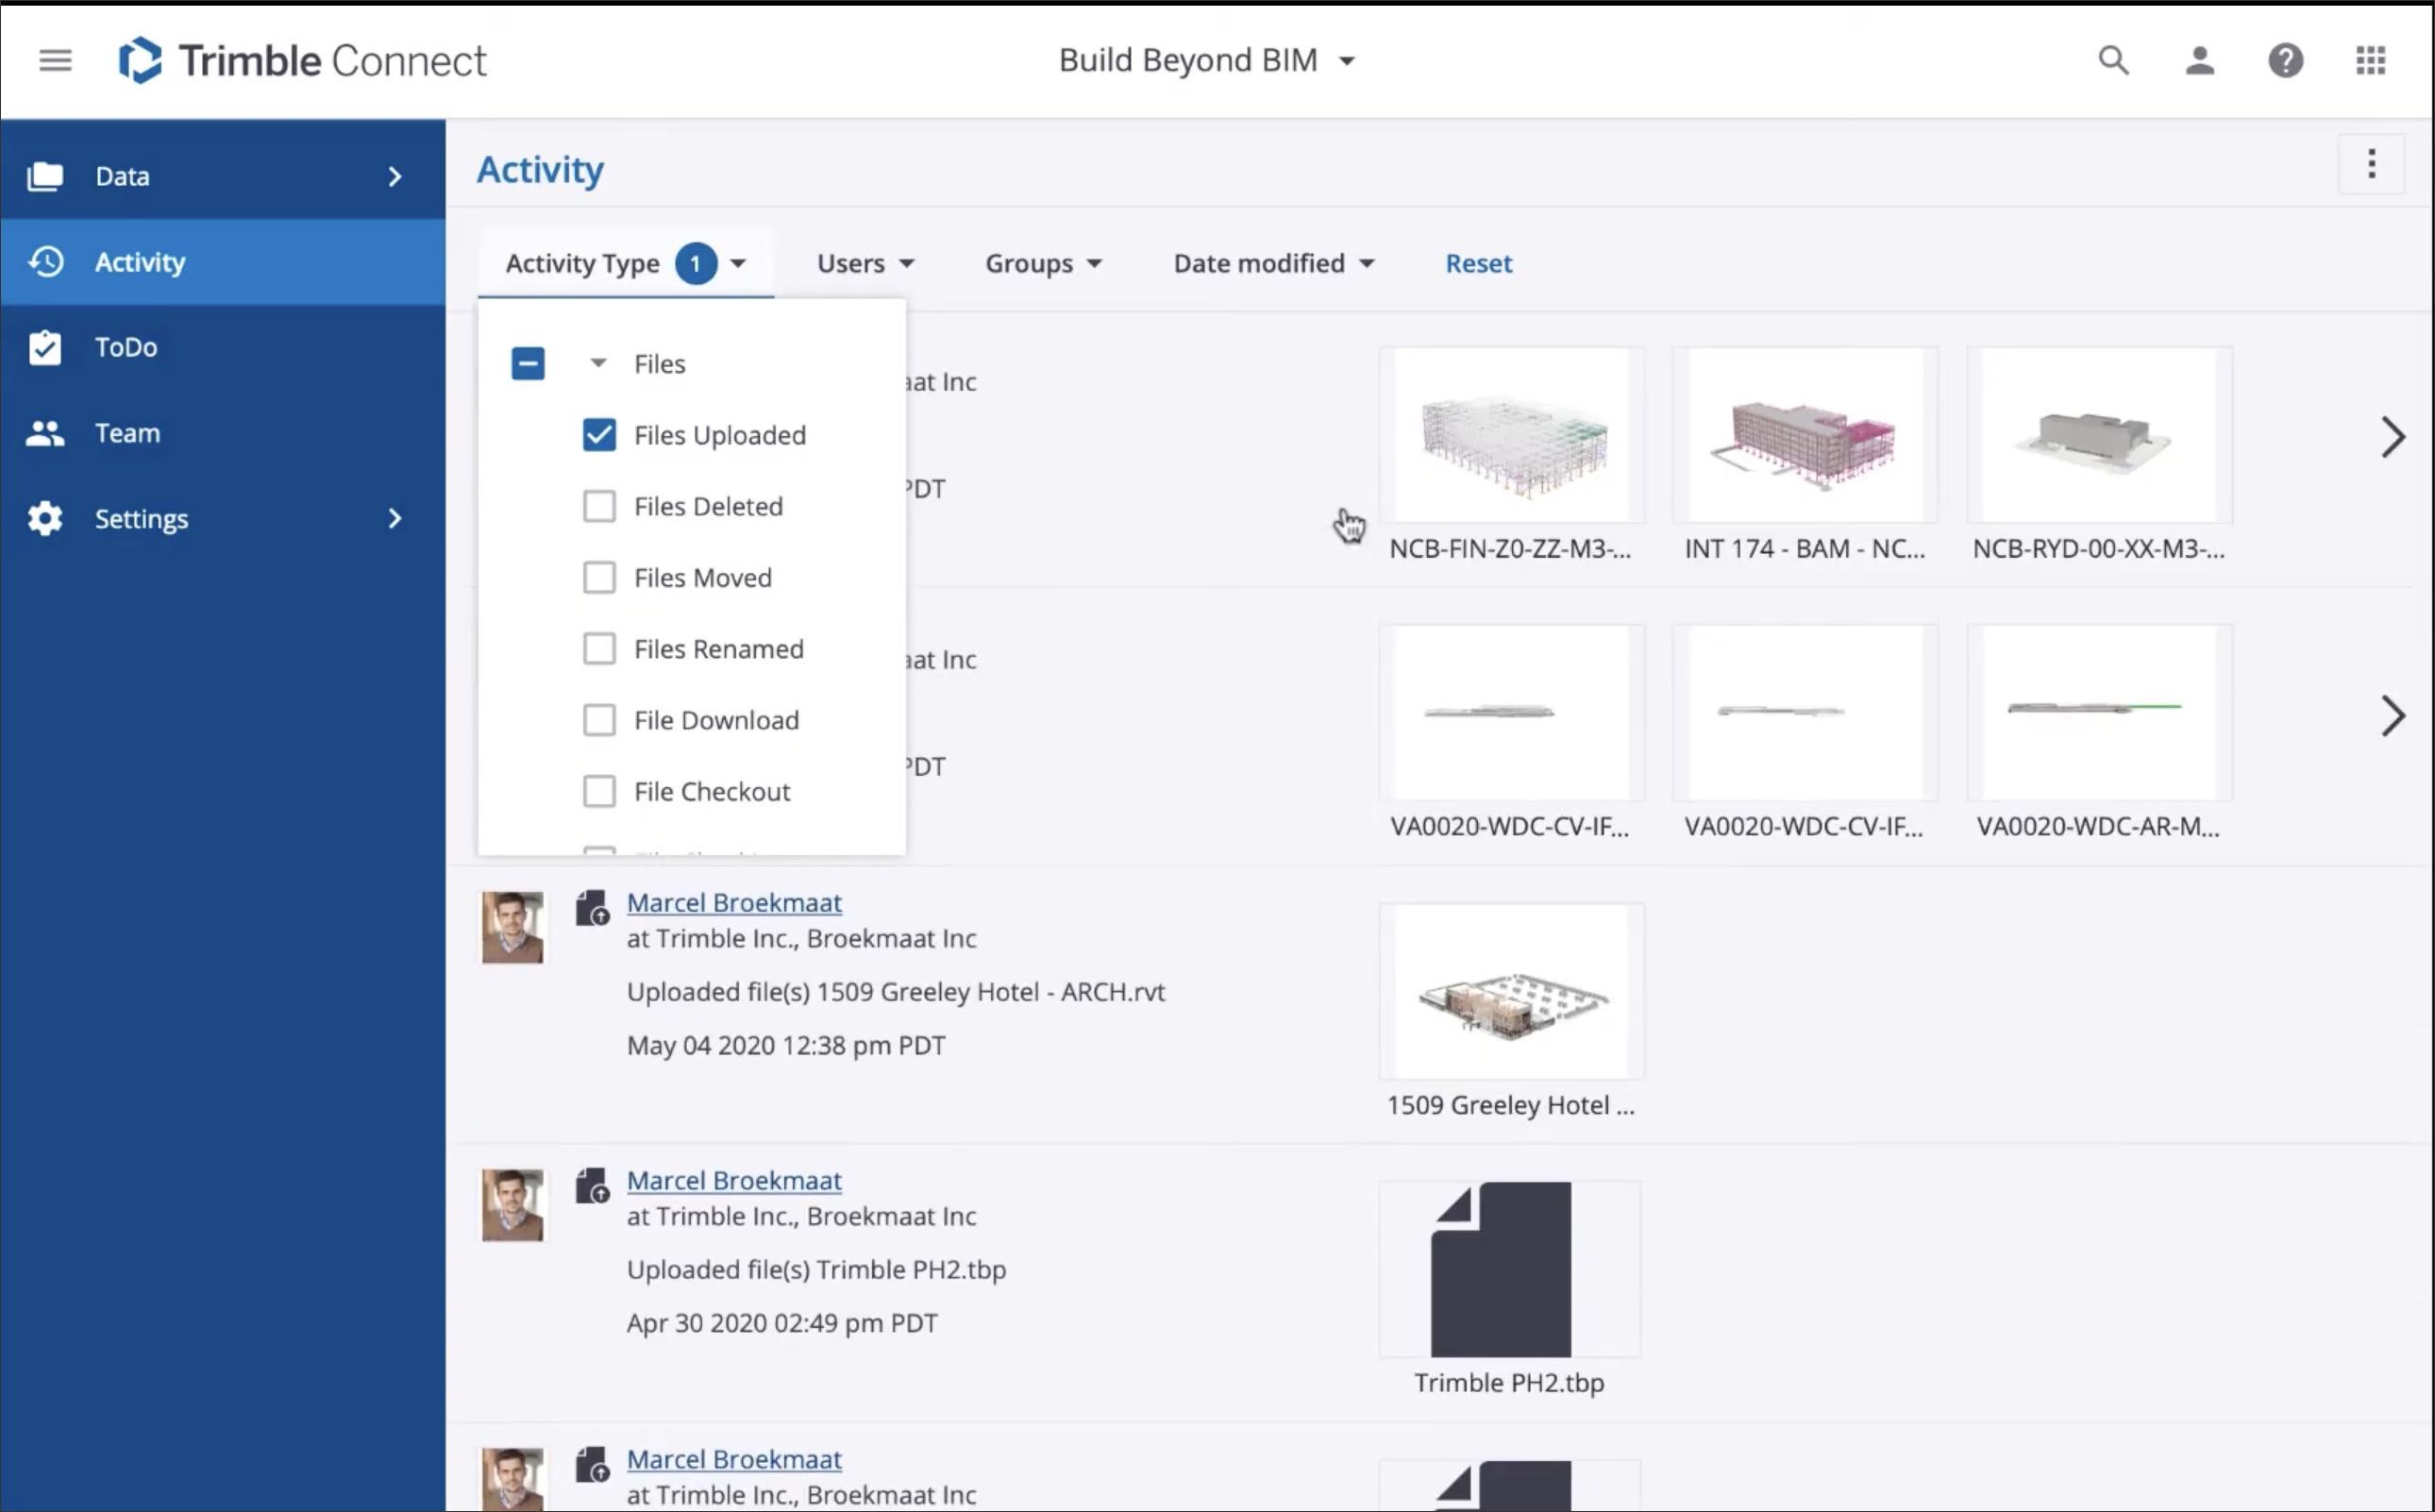Click the Trimble PH2.tbp document file icon

[1500, 1269]
